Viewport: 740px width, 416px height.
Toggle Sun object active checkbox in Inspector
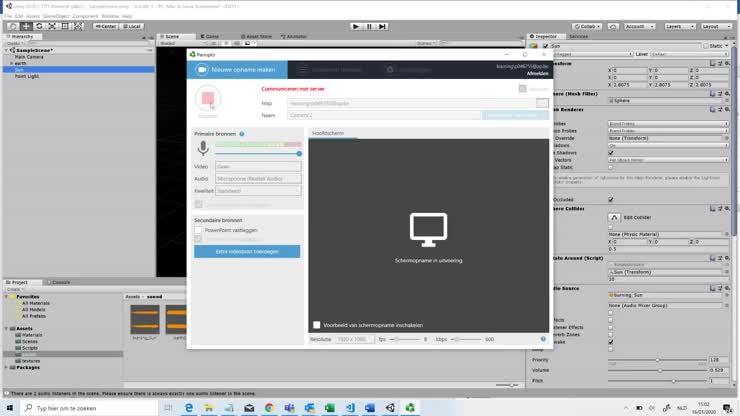(546, 46)
